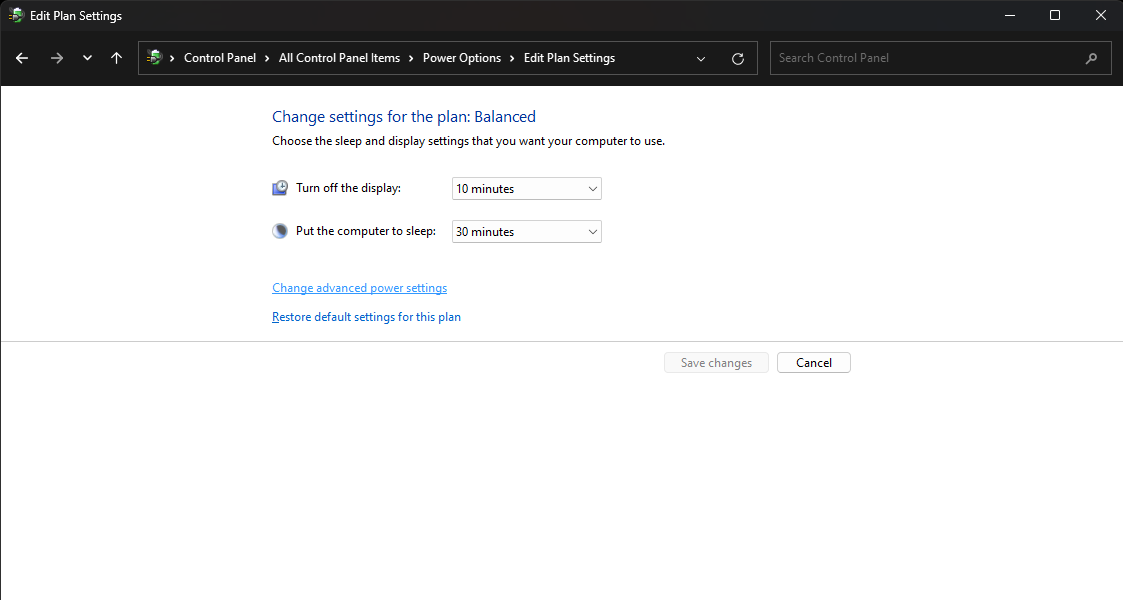Image resolution: width=1123 pixels, height=600 pixels.
Task: Click the Back navigation arrow
Action: coord(22,58)
